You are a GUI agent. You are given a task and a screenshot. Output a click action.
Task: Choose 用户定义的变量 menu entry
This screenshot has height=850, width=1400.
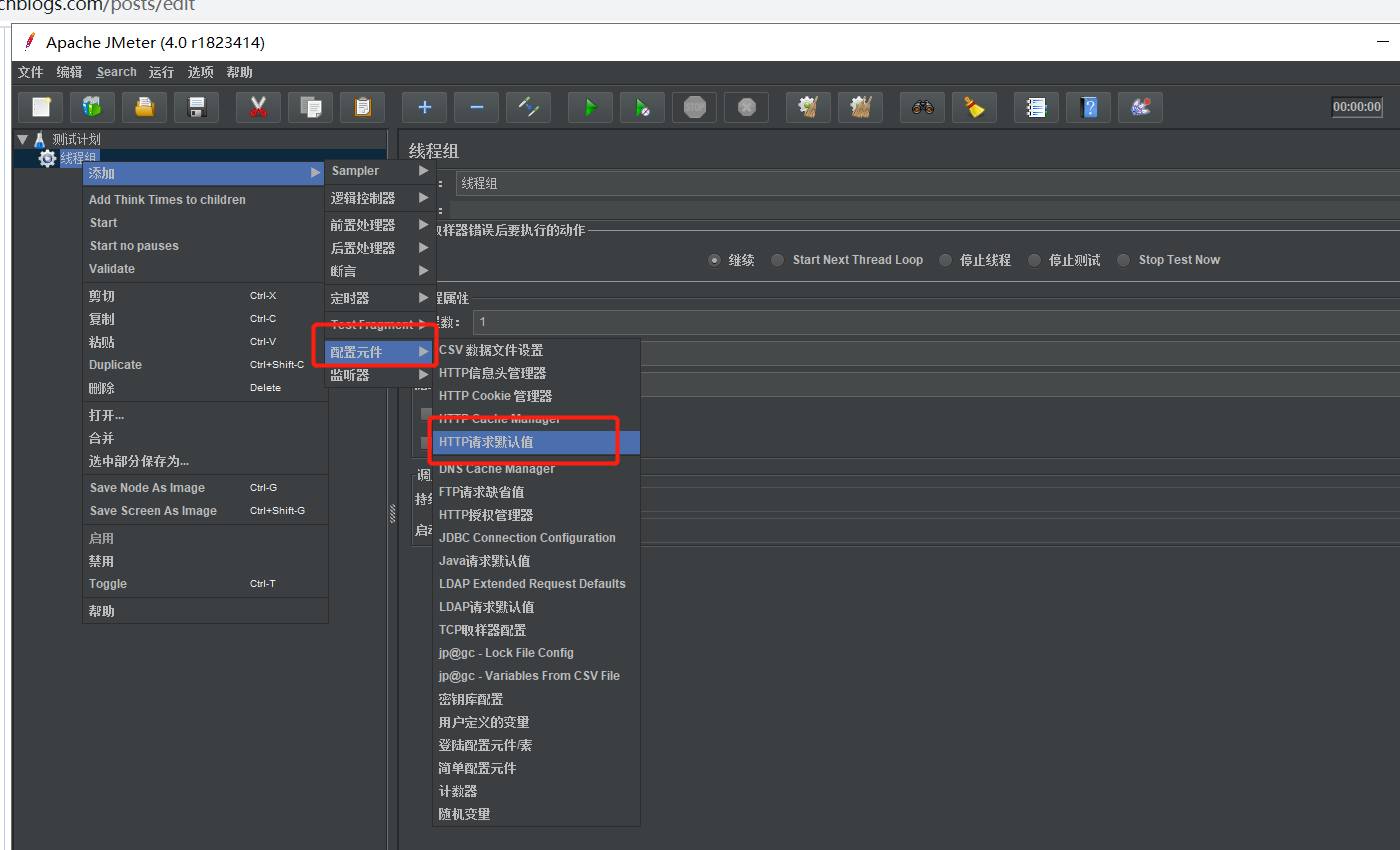point(536,722)
